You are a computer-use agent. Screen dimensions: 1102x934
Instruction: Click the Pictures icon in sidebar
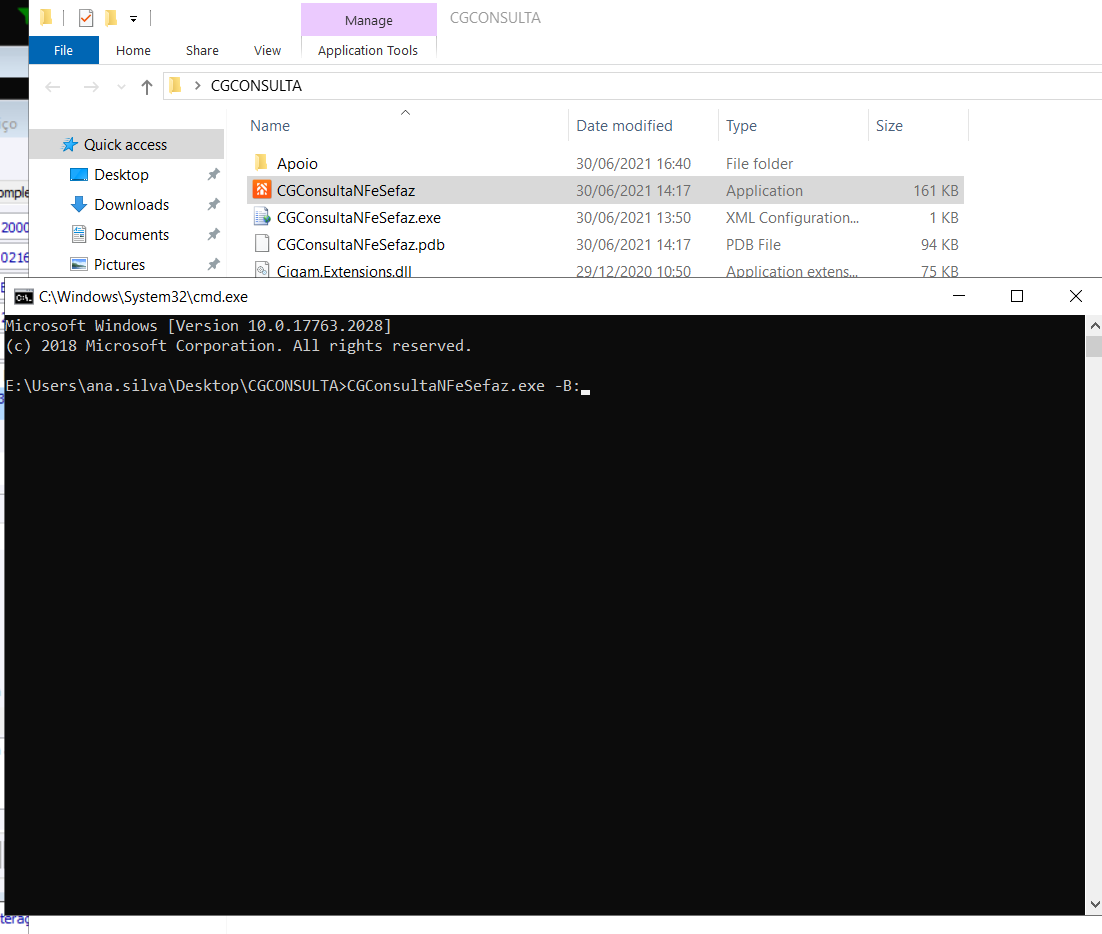79,265
